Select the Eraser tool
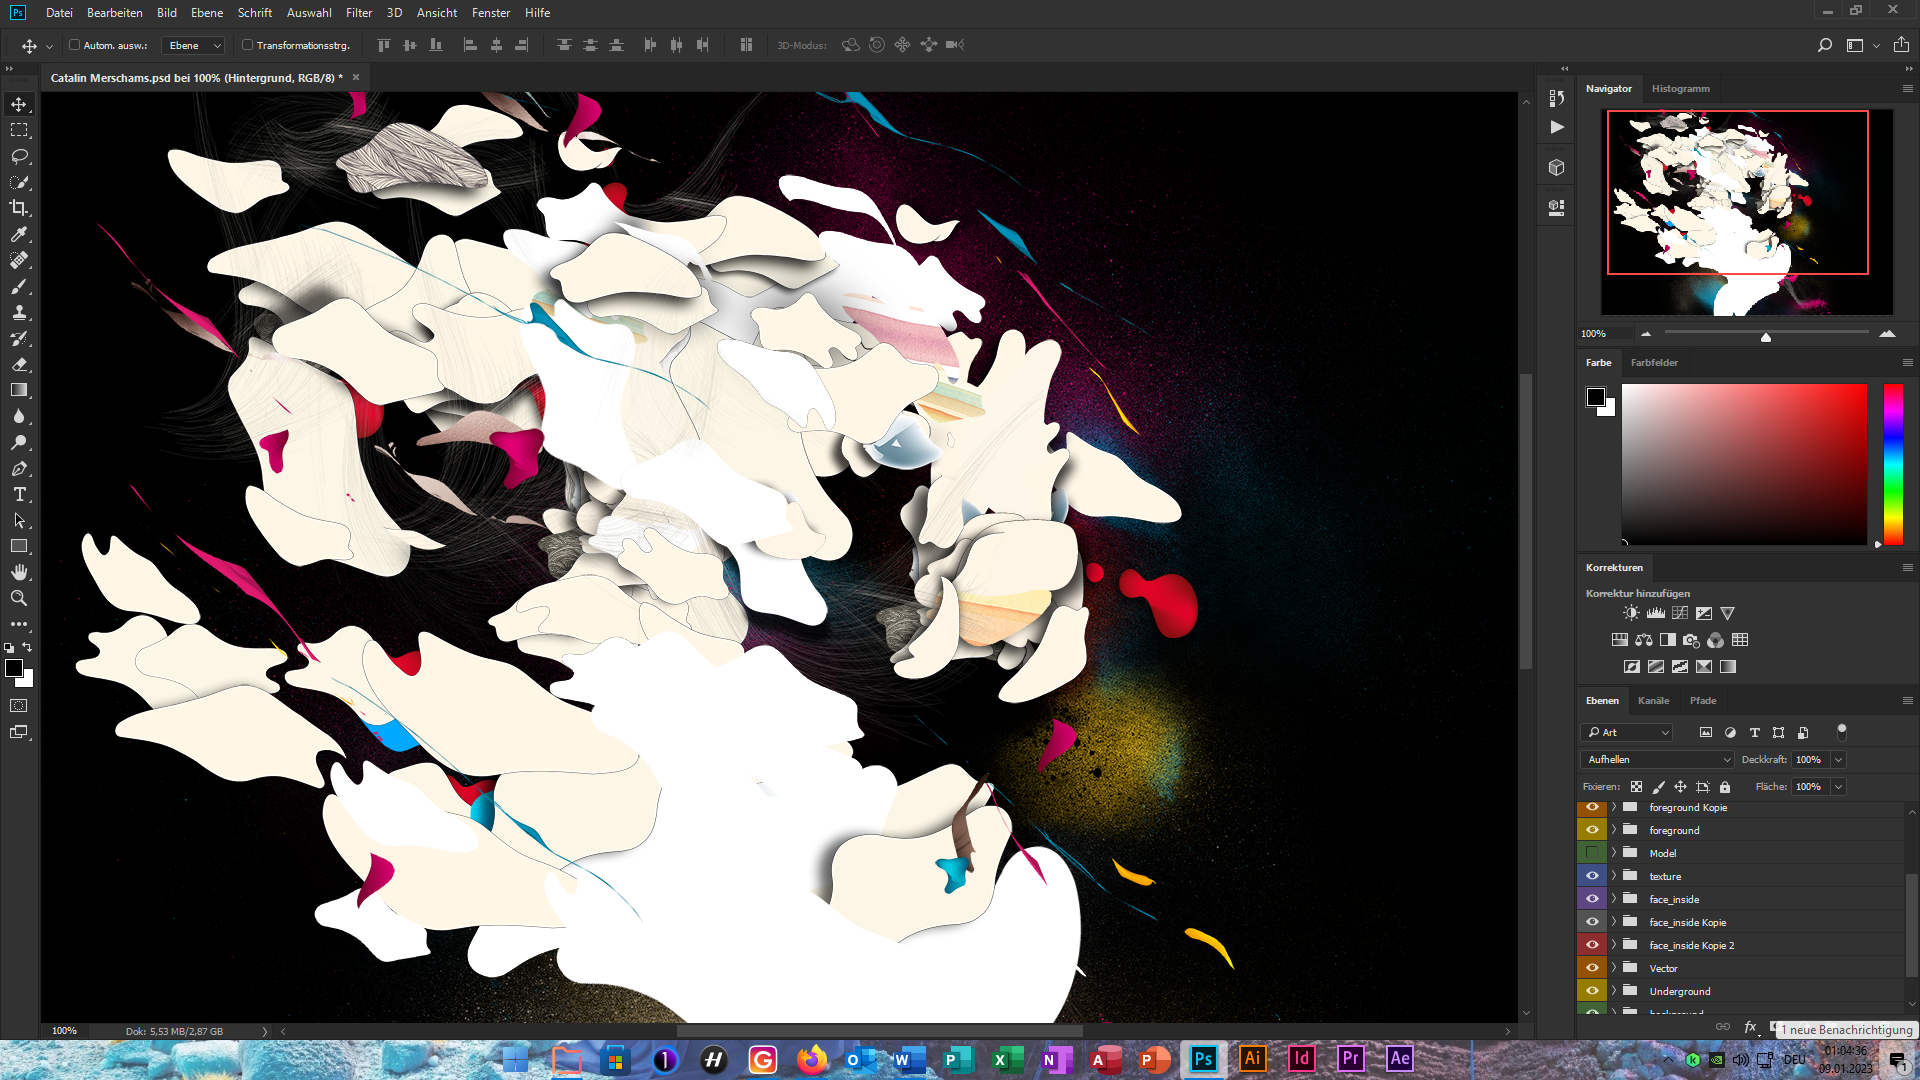Image resolution: width=1920 pixels, height=1080 pixels. point(19,364)
